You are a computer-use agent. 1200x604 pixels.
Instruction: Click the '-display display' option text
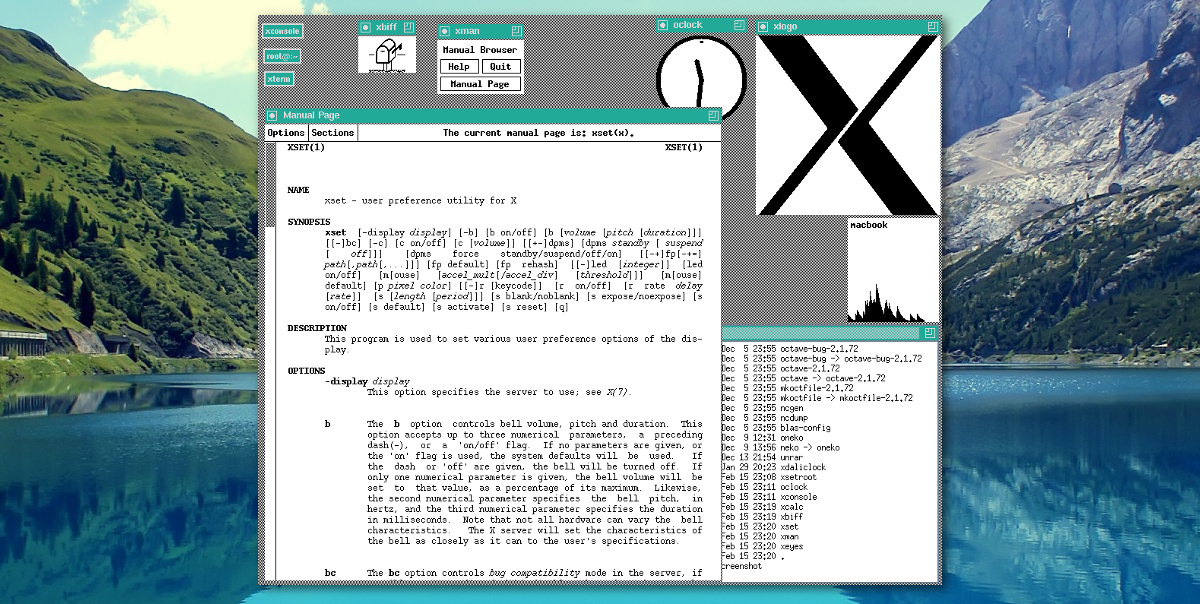[x=367, y=381]
